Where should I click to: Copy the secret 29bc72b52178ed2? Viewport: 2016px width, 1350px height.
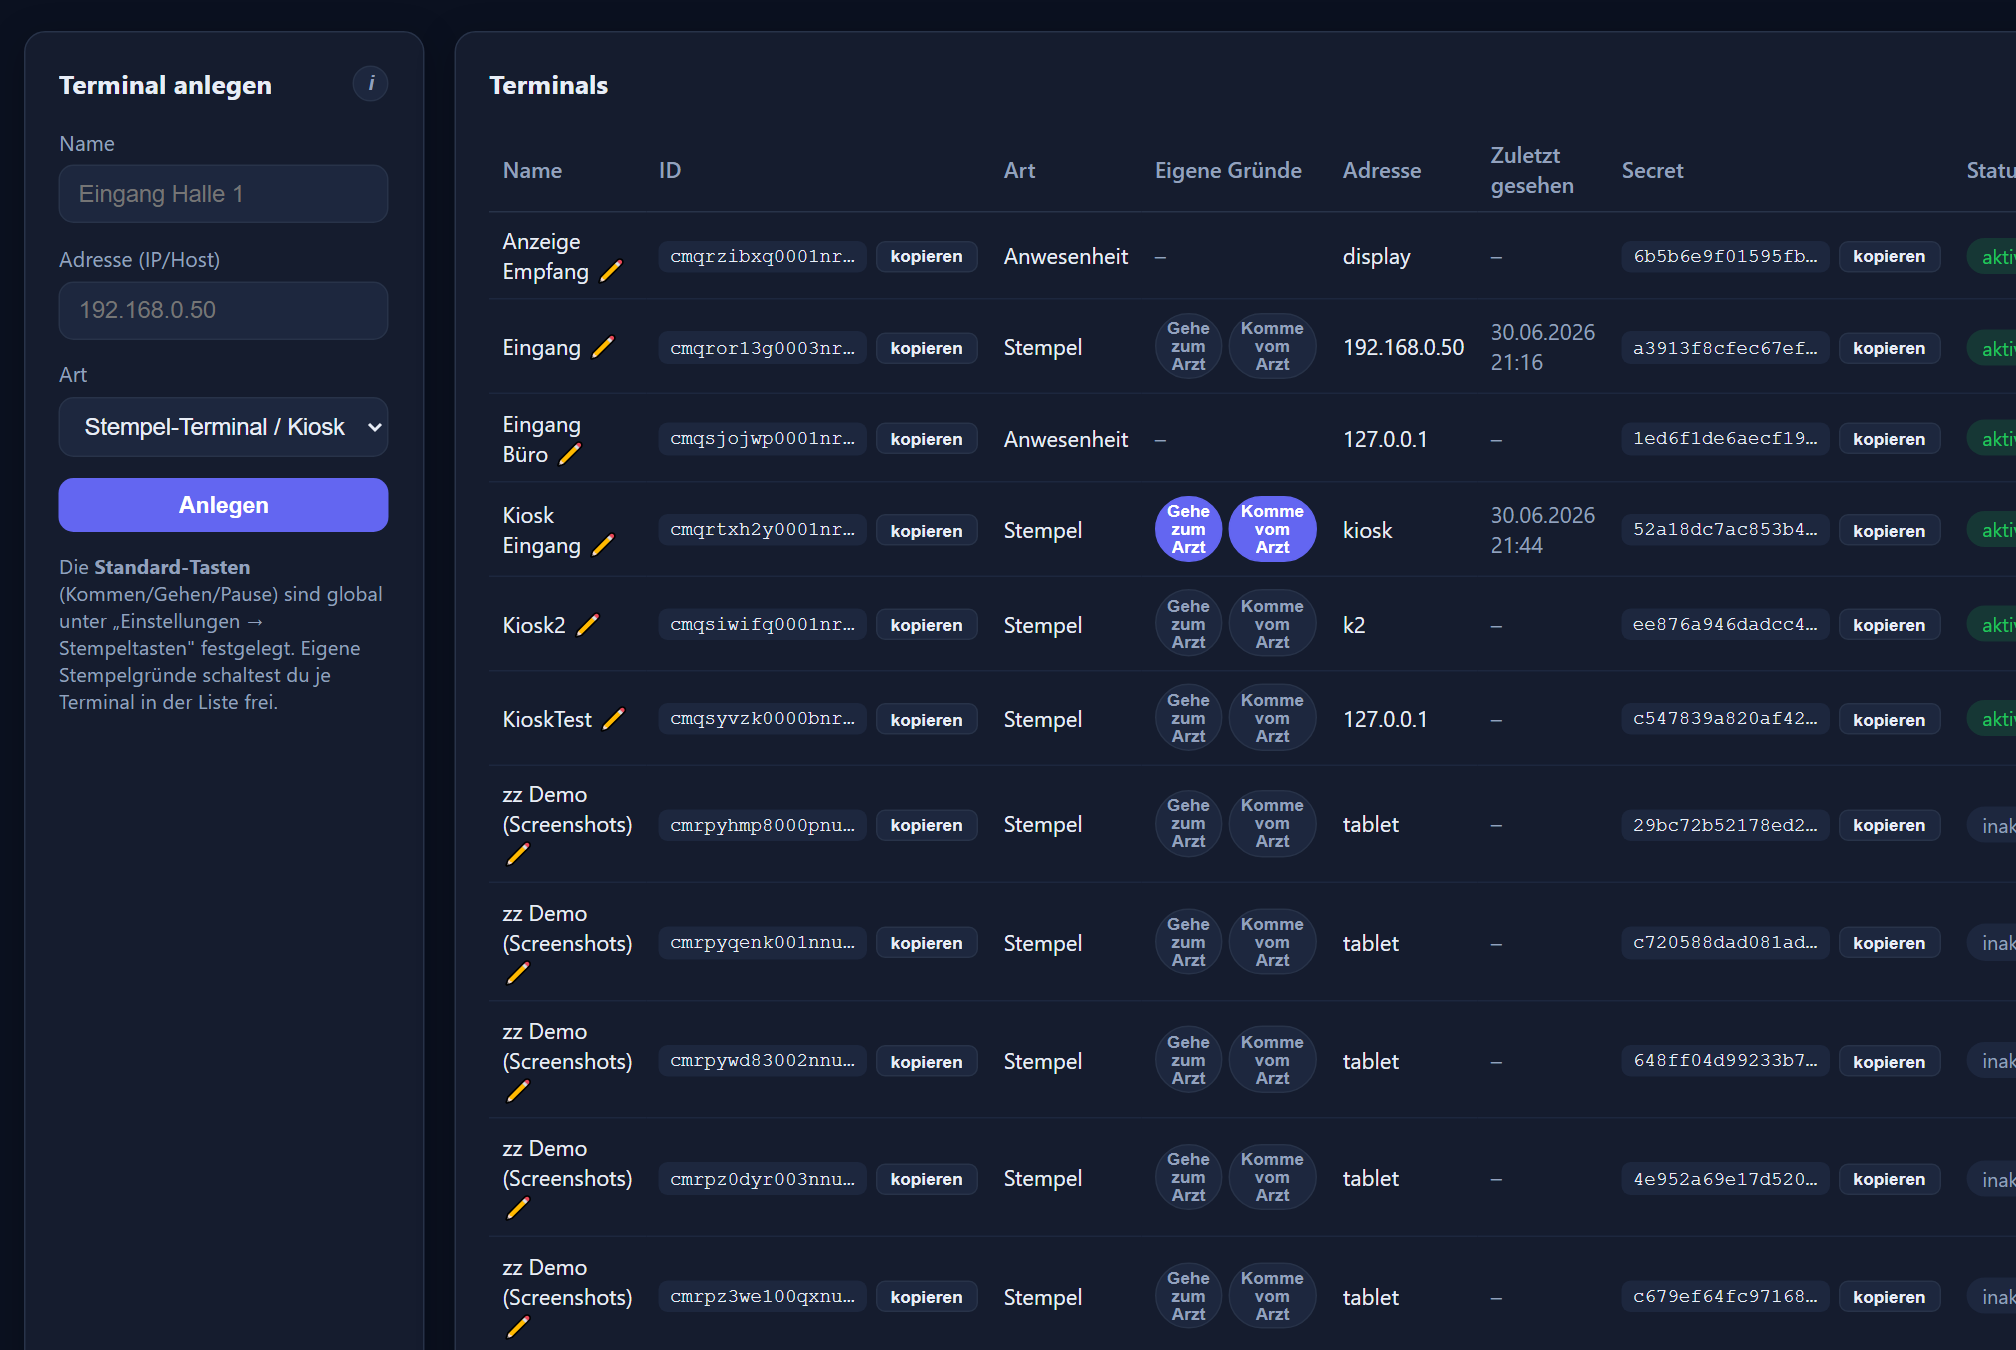[x=1888, y=825]
